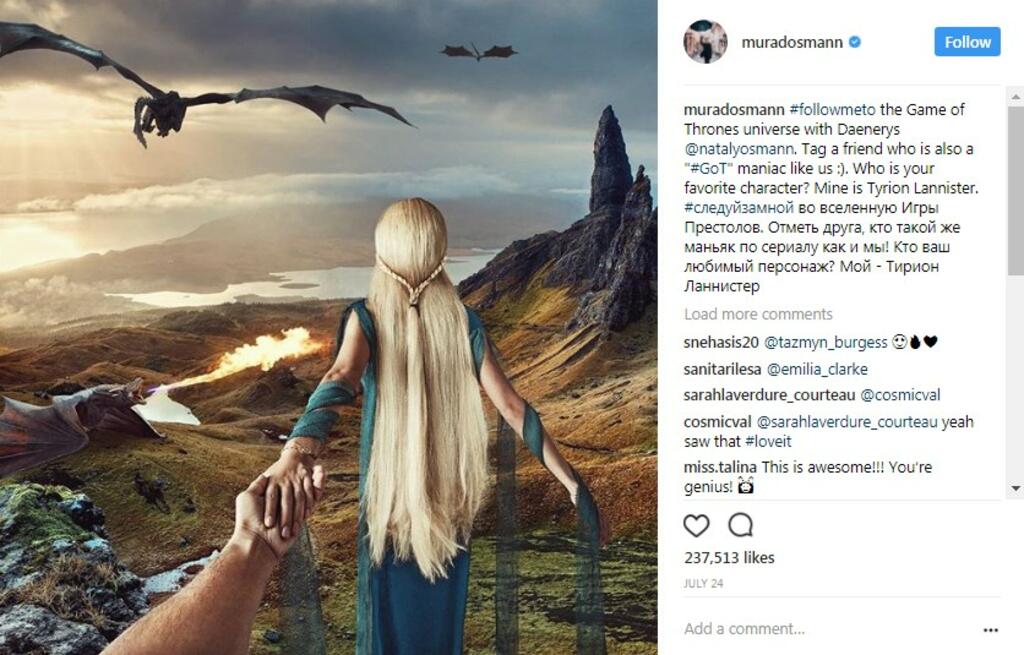Click the scrollbar up arrow in comments

pyautogui.click(x=1016, y=97)
